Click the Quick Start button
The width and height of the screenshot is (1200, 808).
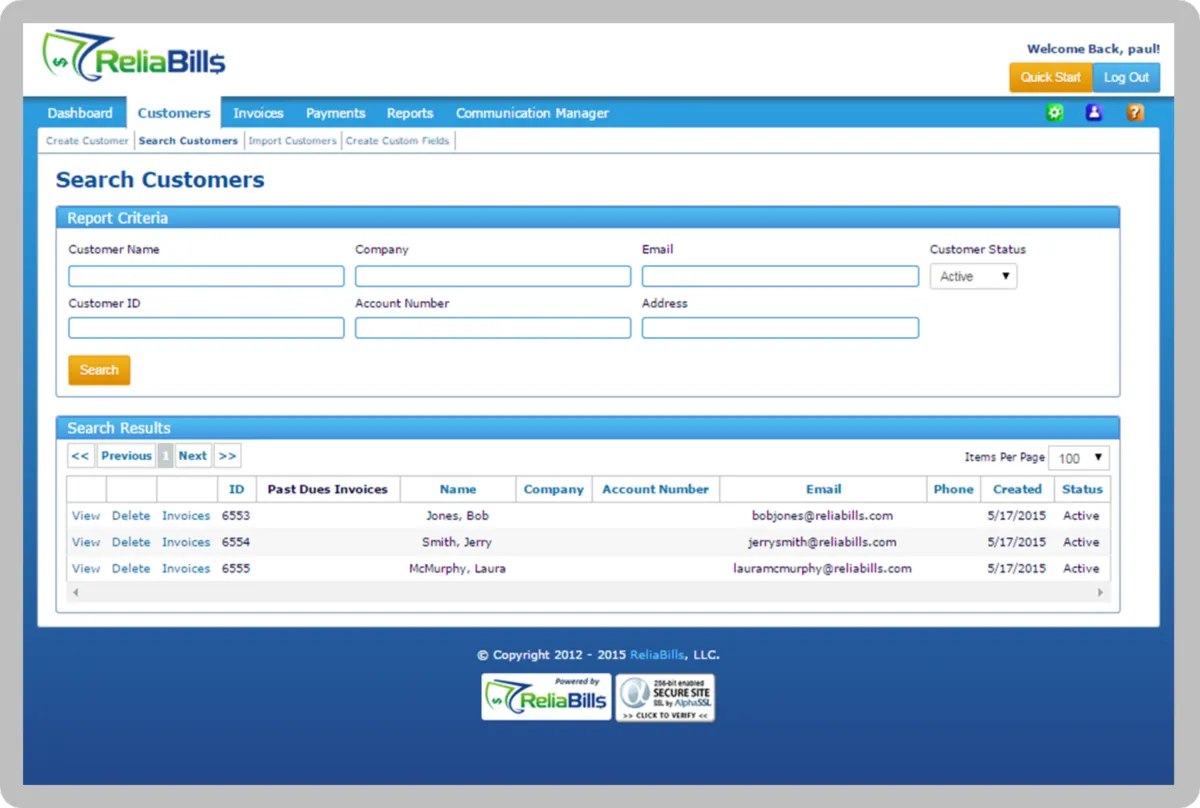(x=1050, y=77)
